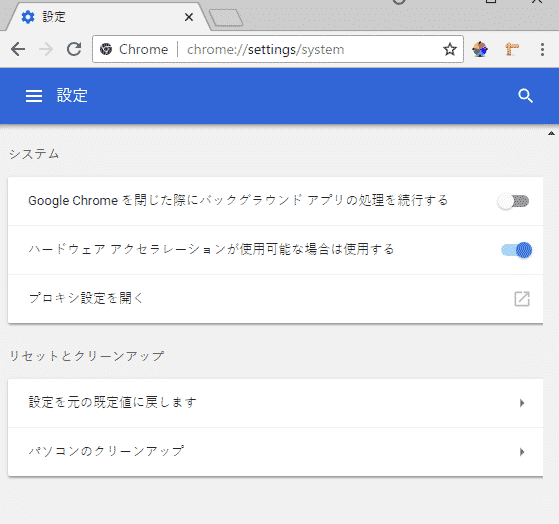Toggle the background apps switch for Google Chrome
559x524 pixels.
513,201
